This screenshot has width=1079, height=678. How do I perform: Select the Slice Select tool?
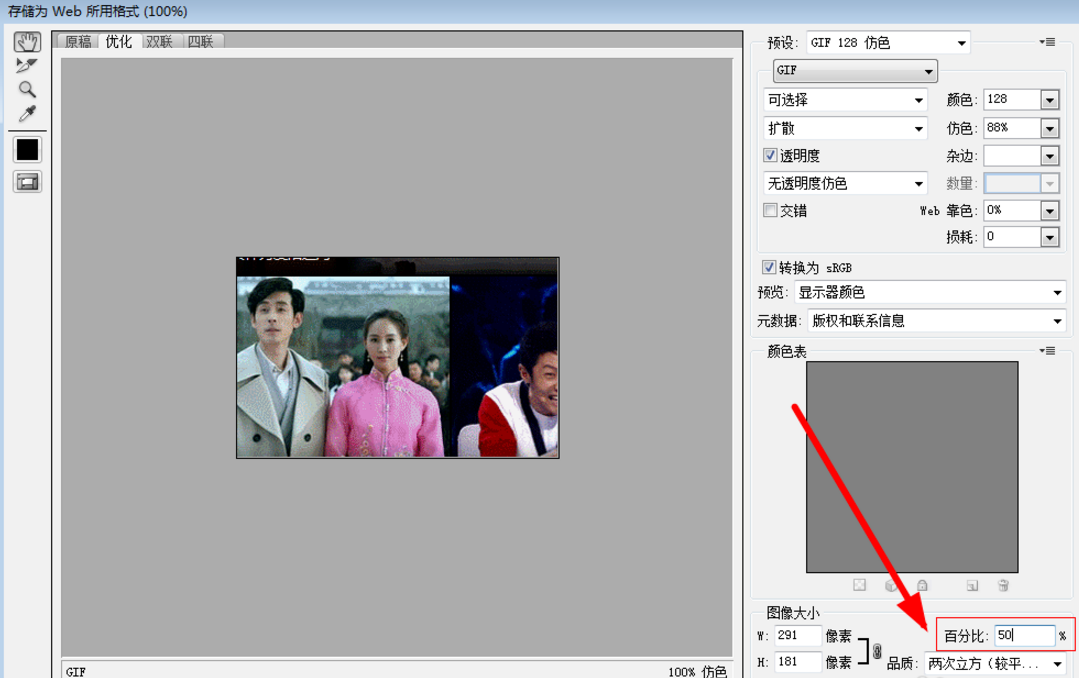(x=27, y=66)
